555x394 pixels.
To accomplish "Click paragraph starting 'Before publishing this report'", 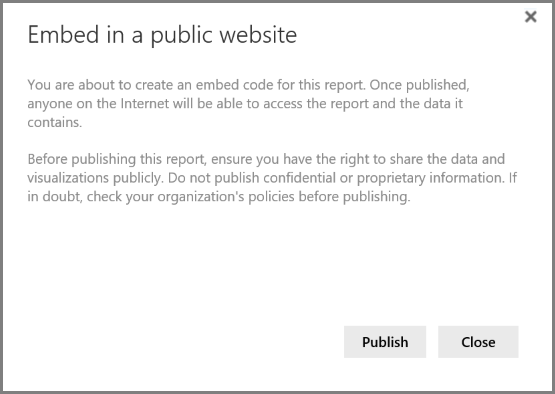I will coord(272,178).
